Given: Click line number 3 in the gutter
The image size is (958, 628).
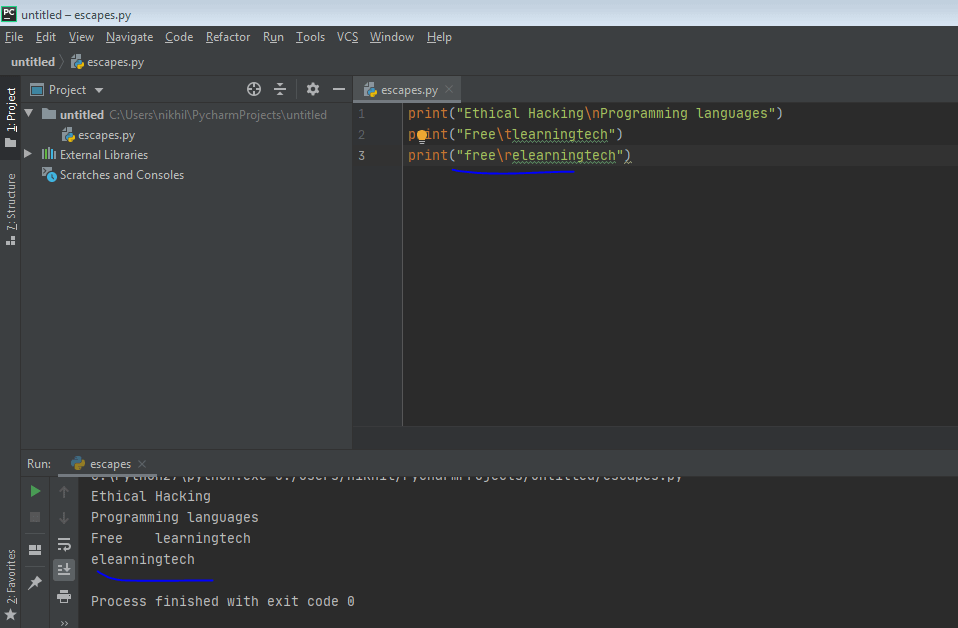Looking at the screenshot, I should [362, 156].
